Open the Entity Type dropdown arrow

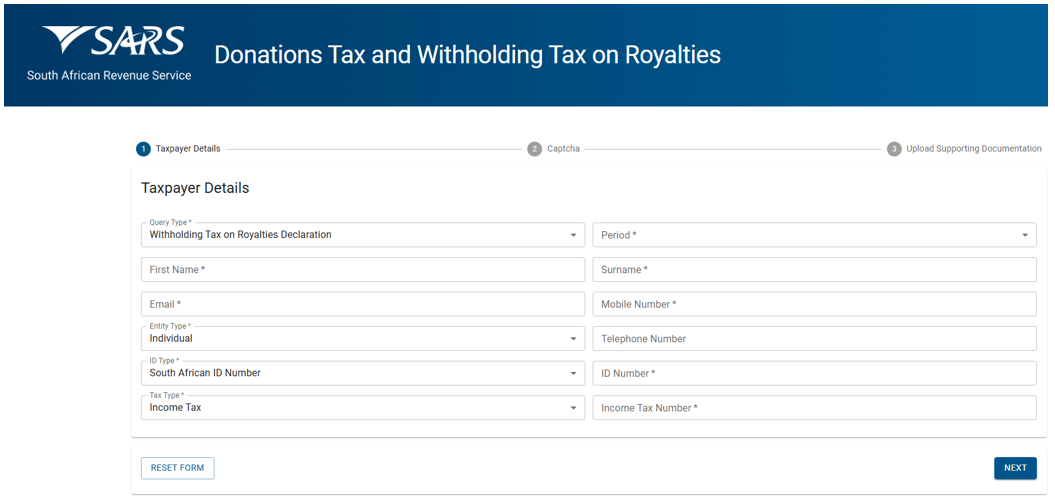point(573,339)
